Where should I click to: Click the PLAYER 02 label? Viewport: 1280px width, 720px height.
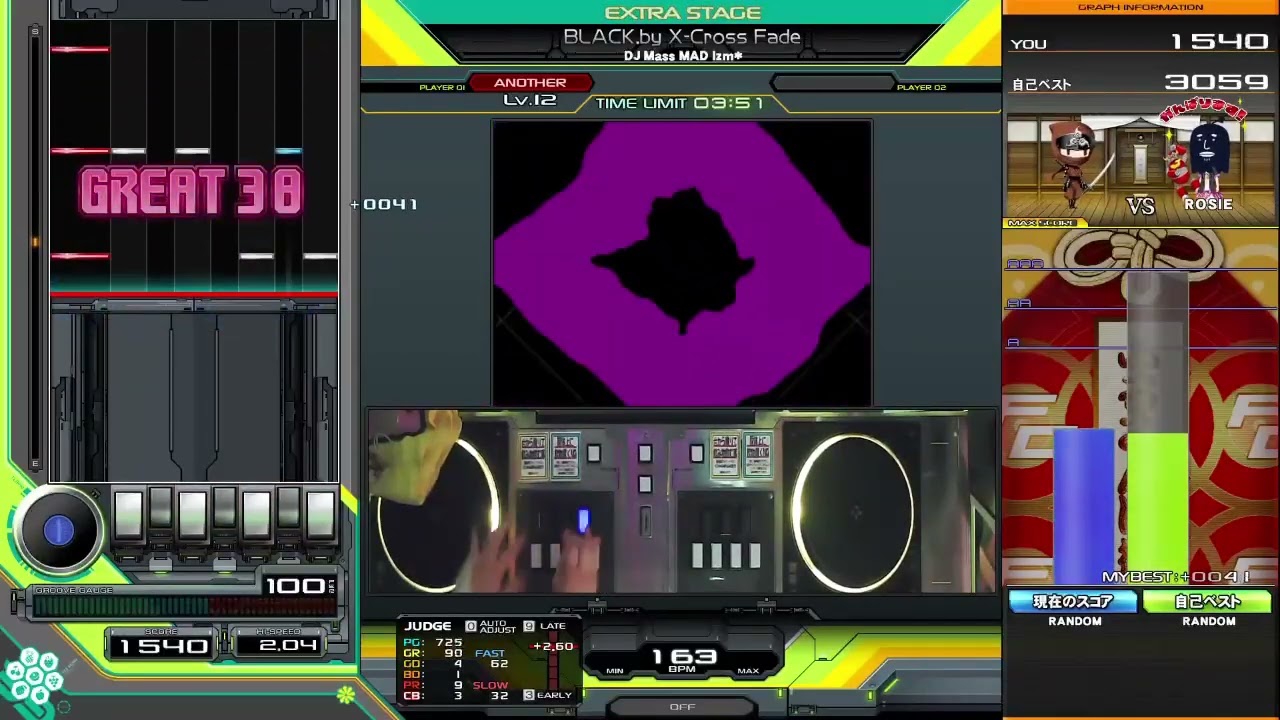(x=921, y=88)
